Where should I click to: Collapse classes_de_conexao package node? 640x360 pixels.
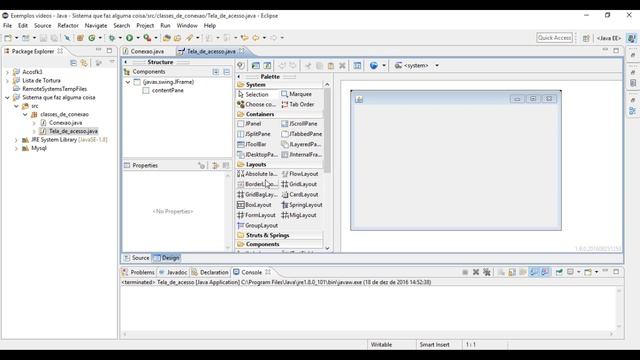[x=25, y=115]
